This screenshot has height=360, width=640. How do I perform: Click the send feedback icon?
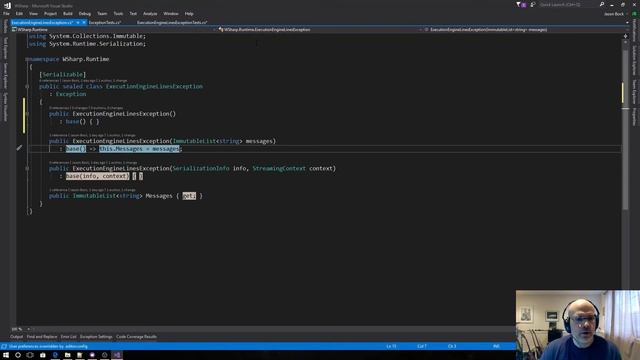coord(532,4)
